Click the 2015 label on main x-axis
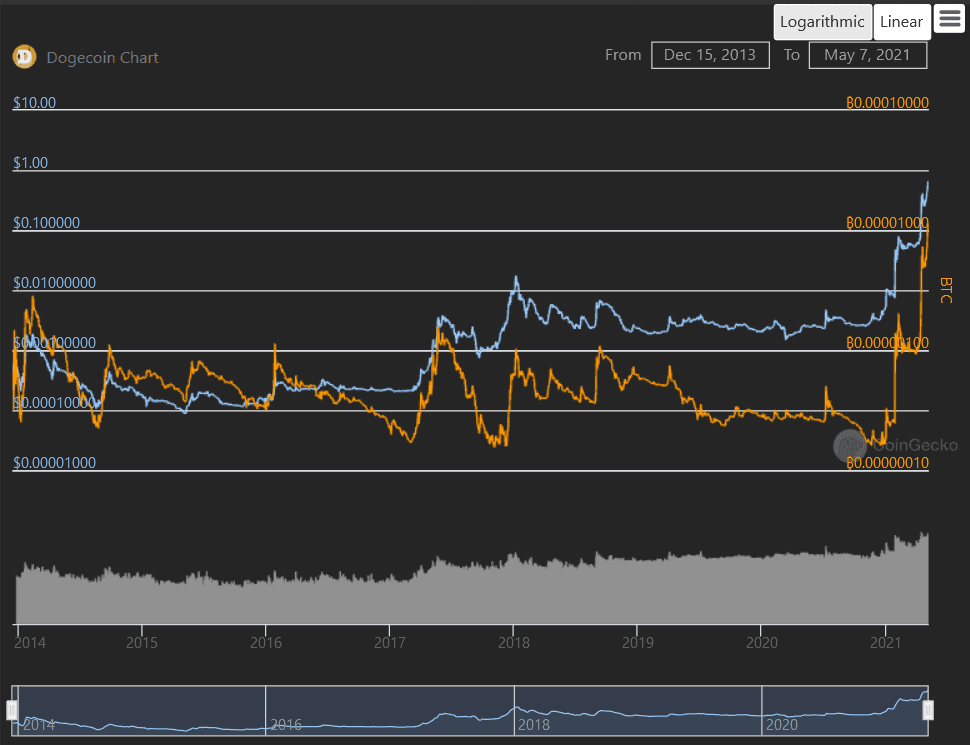Screen dimensions: 970x745 pyautogui.click(x=142, y=642)
